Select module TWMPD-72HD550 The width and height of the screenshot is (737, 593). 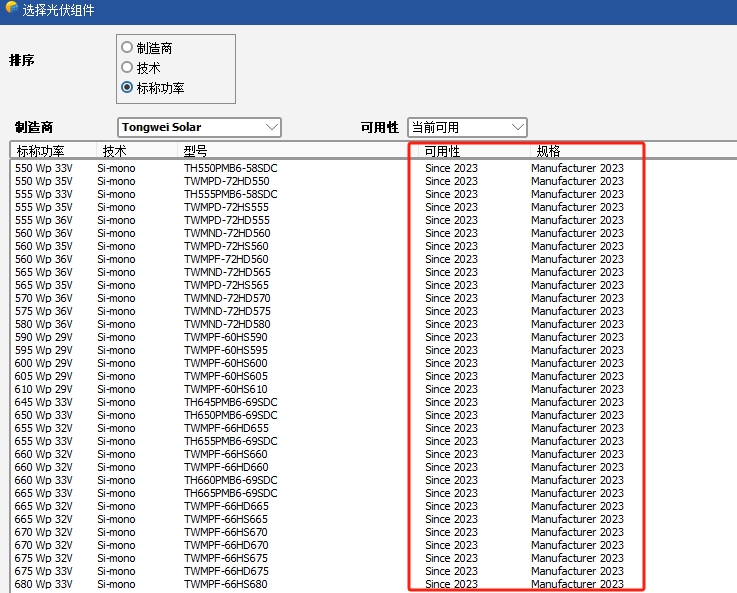point(227,181)
